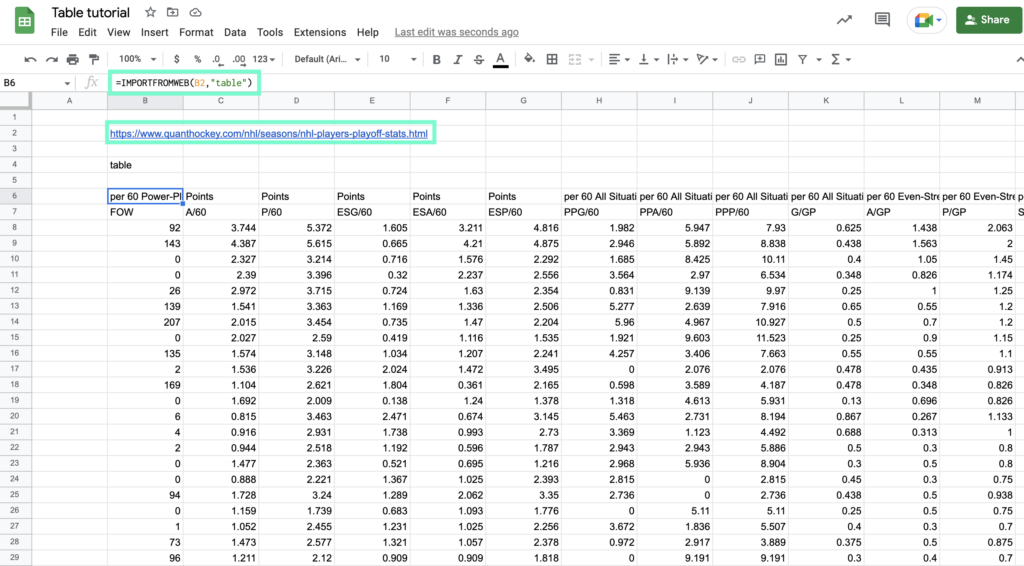Open the Extensions menu
This screenshot has height=566, width=1024.
pyautogui.click(x=320, y=32)
